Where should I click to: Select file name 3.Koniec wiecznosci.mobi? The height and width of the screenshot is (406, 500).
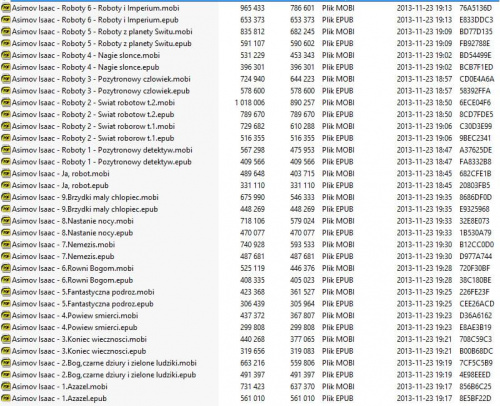[79, 339]
